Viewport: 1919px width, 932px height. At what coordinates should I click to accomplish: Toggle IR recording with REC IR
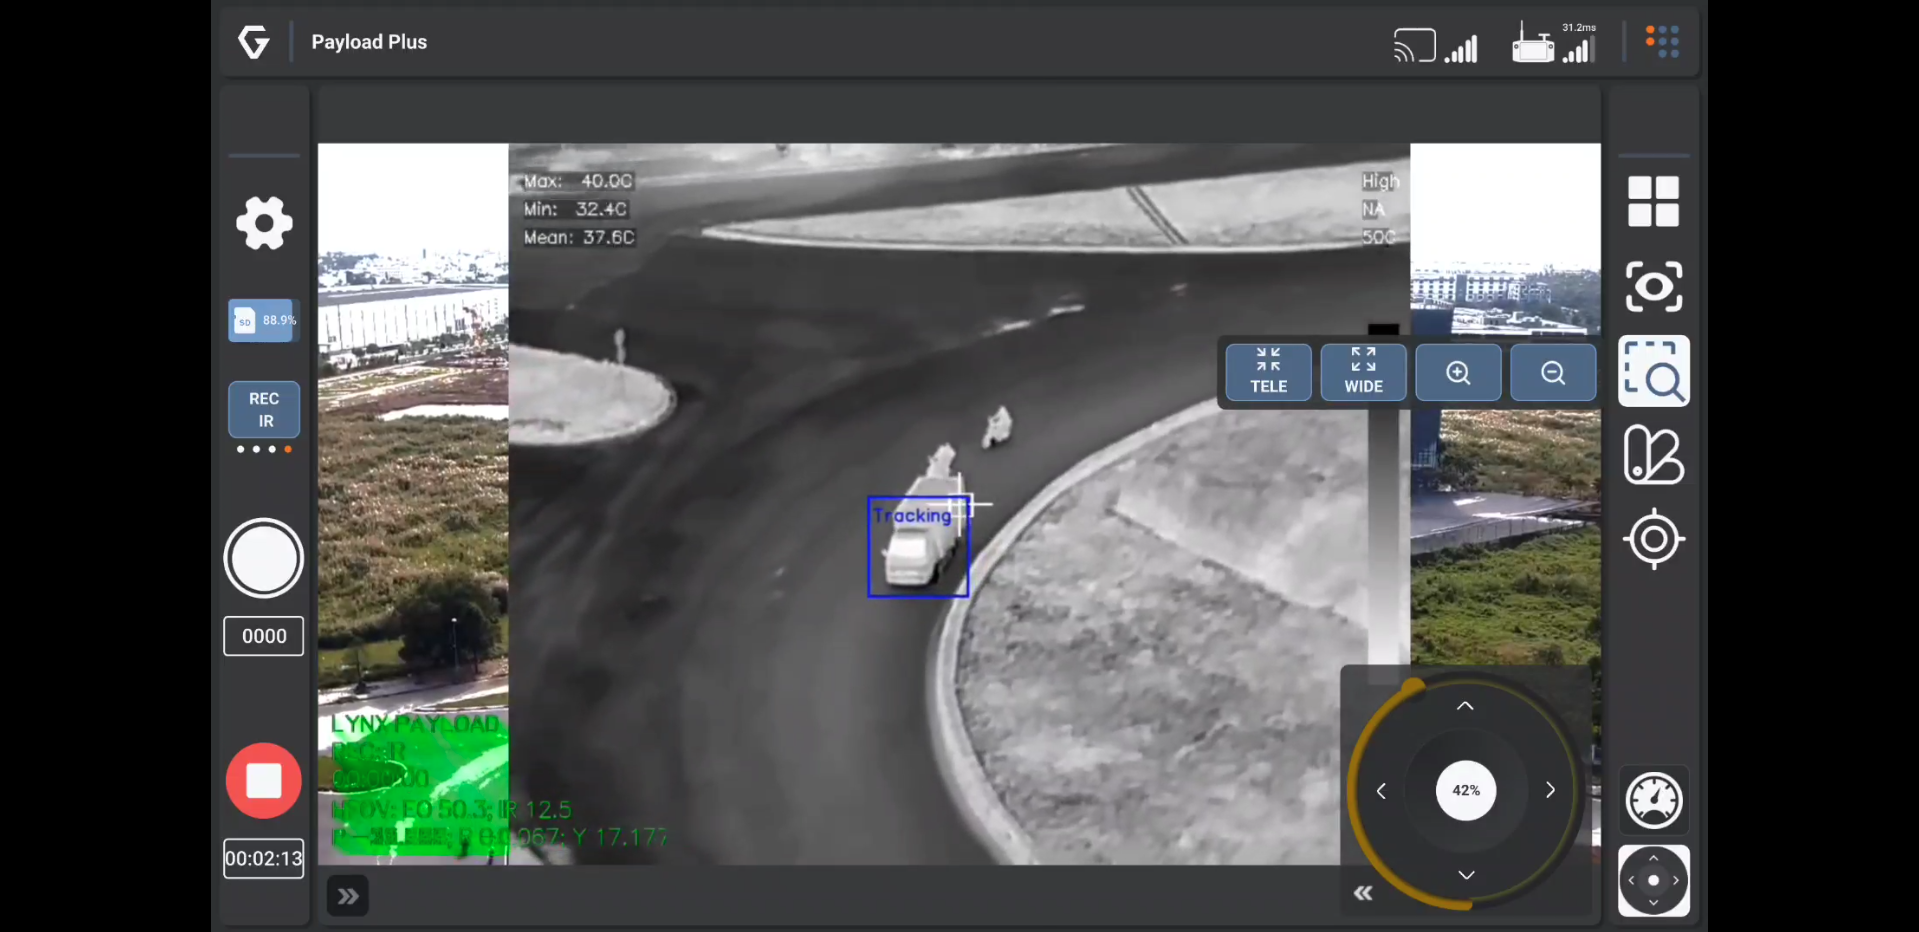(263, 410)
